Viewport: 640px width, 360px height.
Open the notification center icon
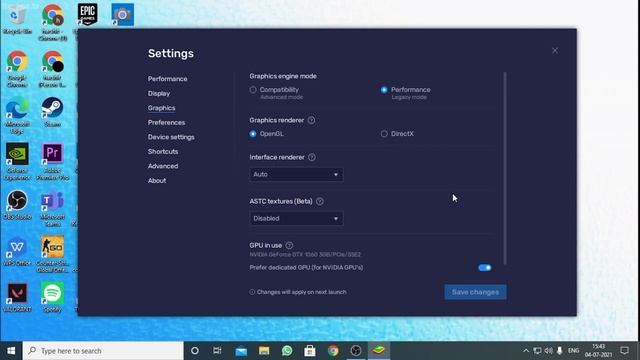pos(624,351)
